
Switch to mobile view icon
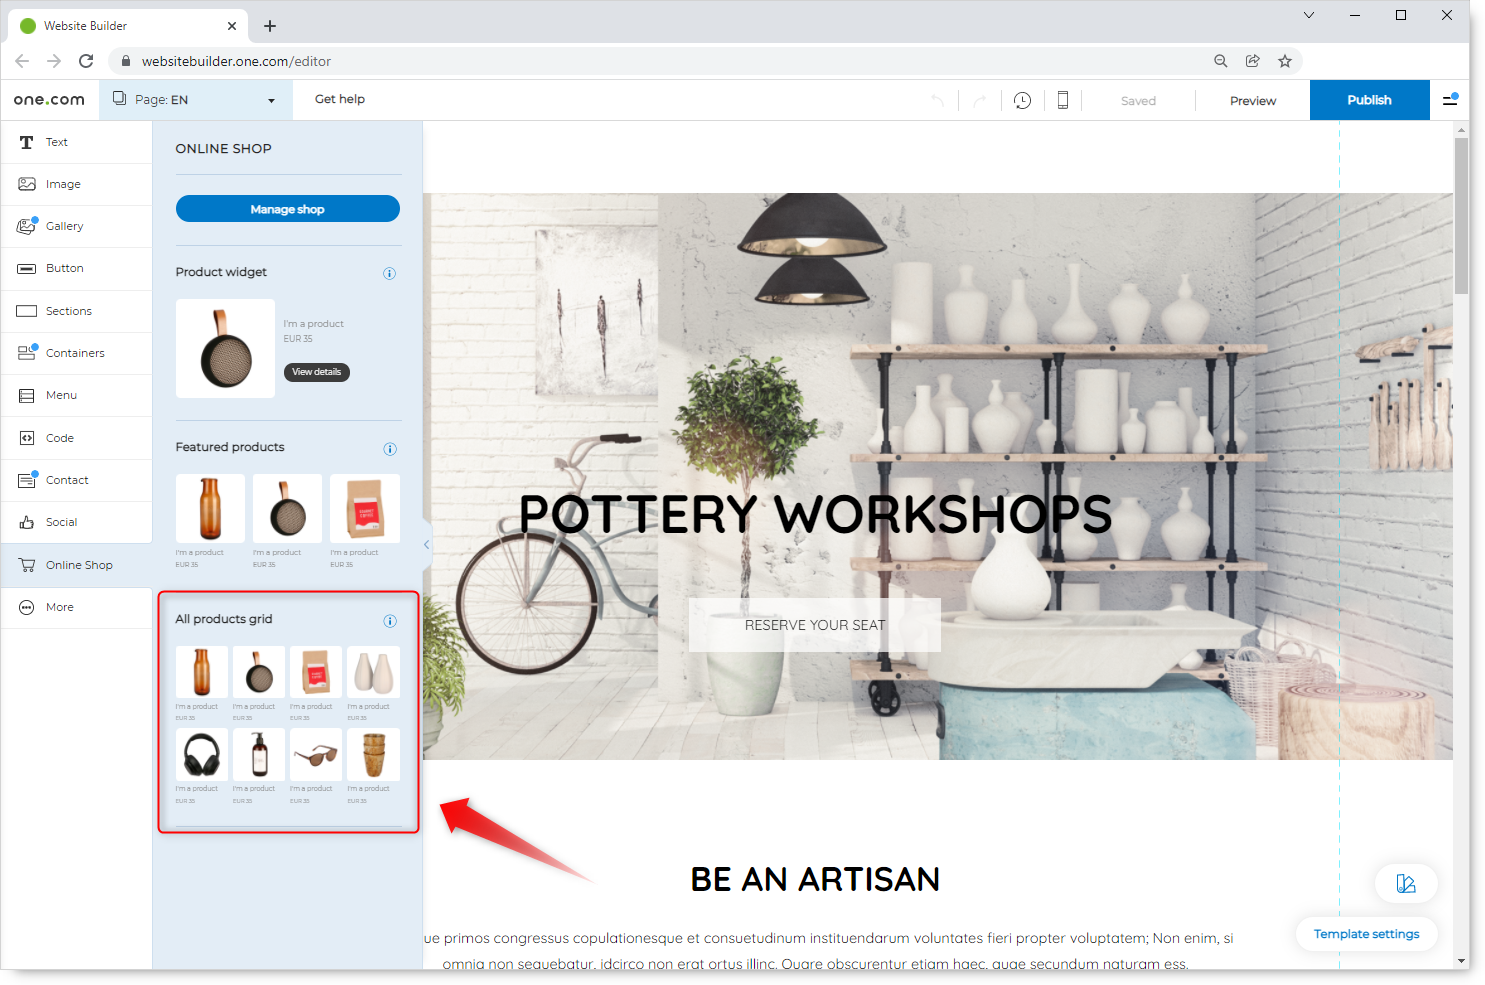1063,100
